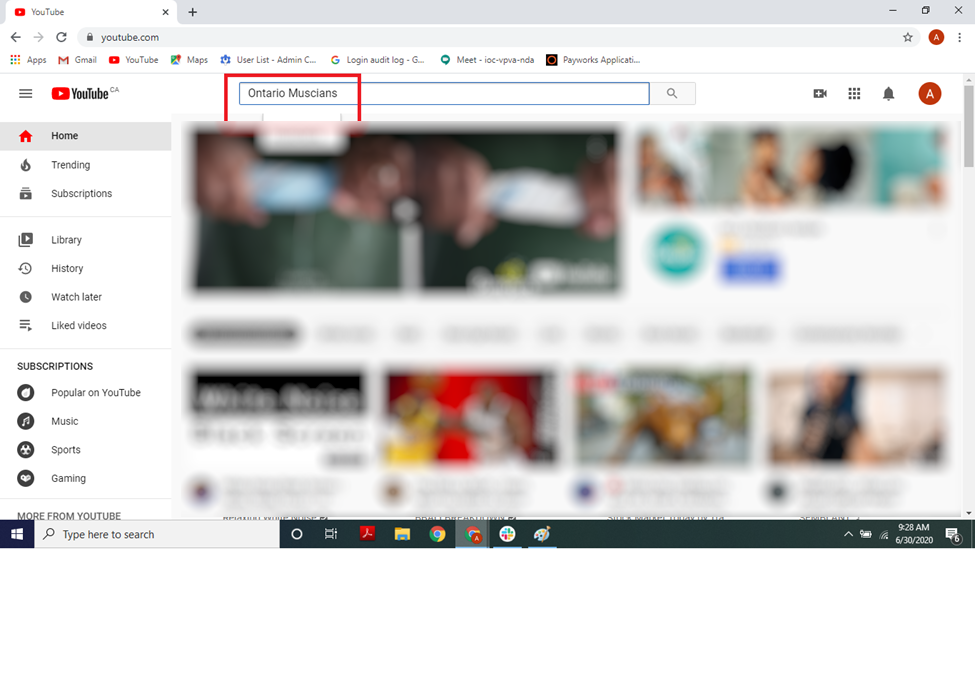Open the network Wi-Fi tray icon
Screen dimensions: 975x681
click(x=884, y=534)
